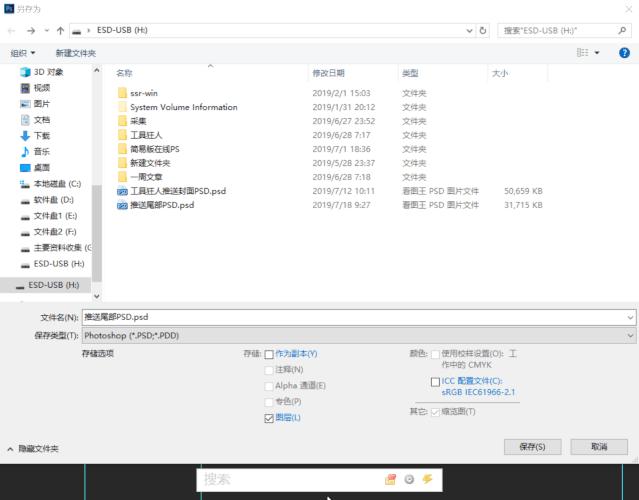
Task: Select 推送尾部PSD.psd file icon
Action: tap(122, 205)
